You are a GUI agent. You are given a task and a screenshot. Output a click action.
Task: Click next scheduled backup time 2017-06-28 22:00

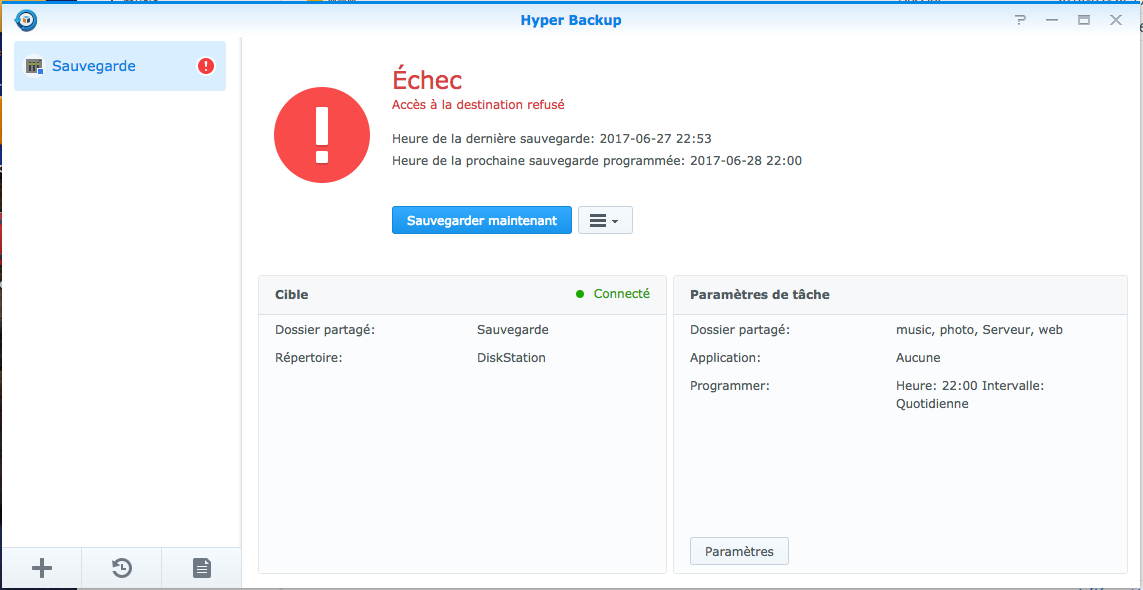[746, 160]
